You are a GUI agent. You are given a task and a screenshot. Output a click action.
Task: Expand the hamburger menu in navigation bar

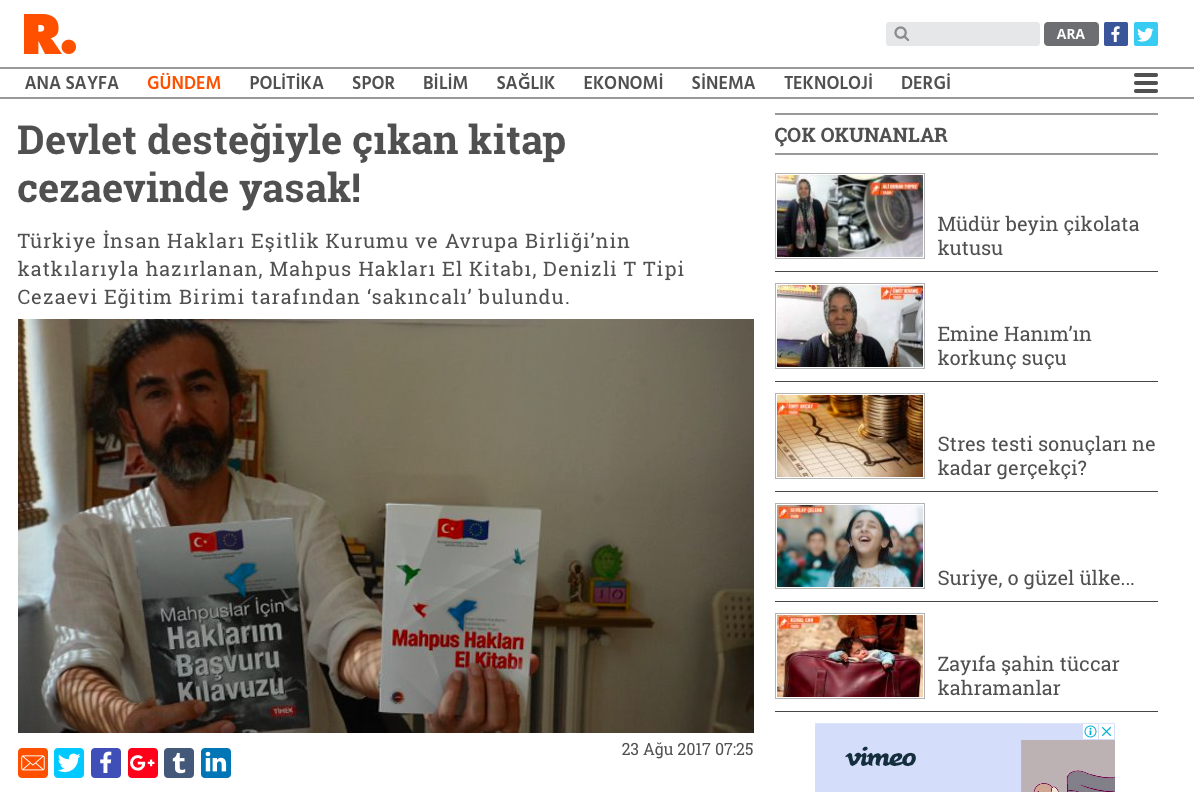(x=1145, y=83)
